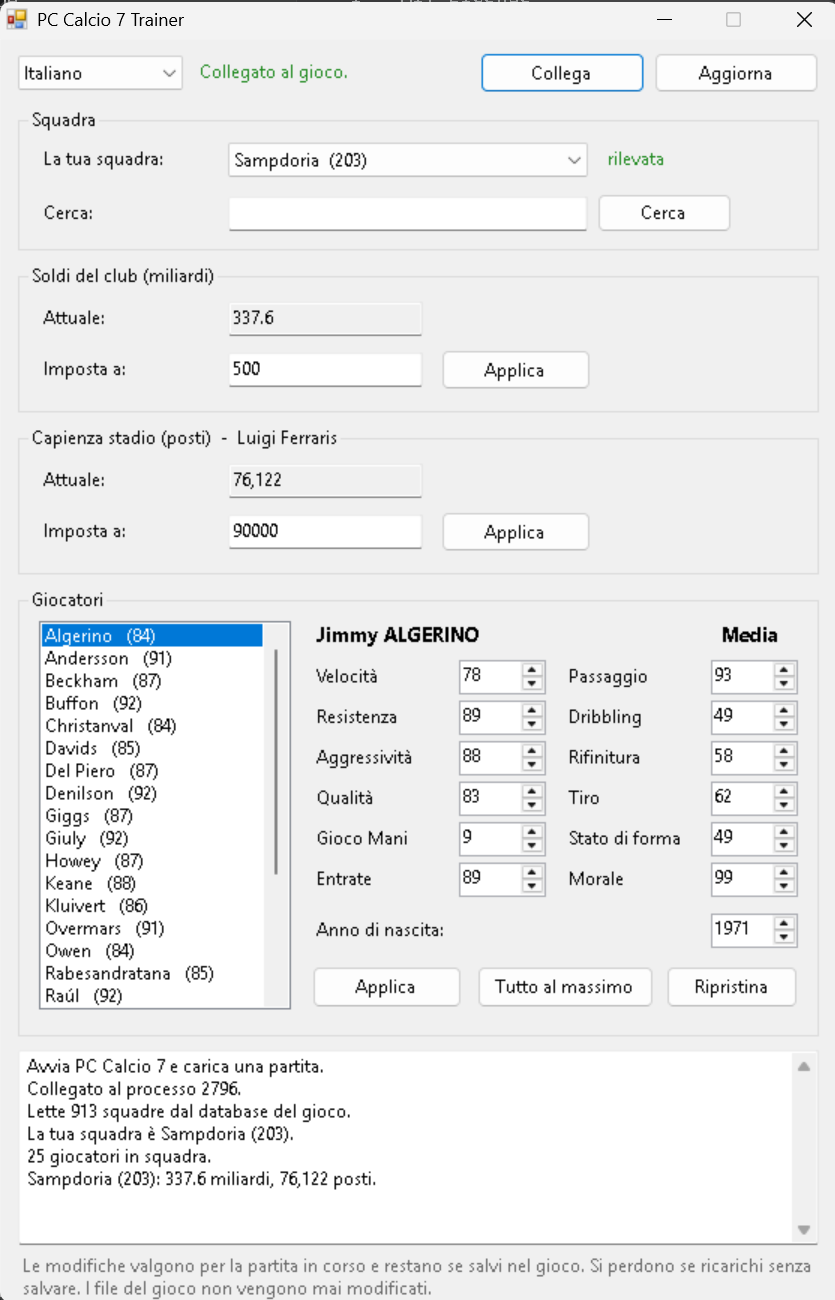Click the current club money value 337.6

tap(325, 318)
